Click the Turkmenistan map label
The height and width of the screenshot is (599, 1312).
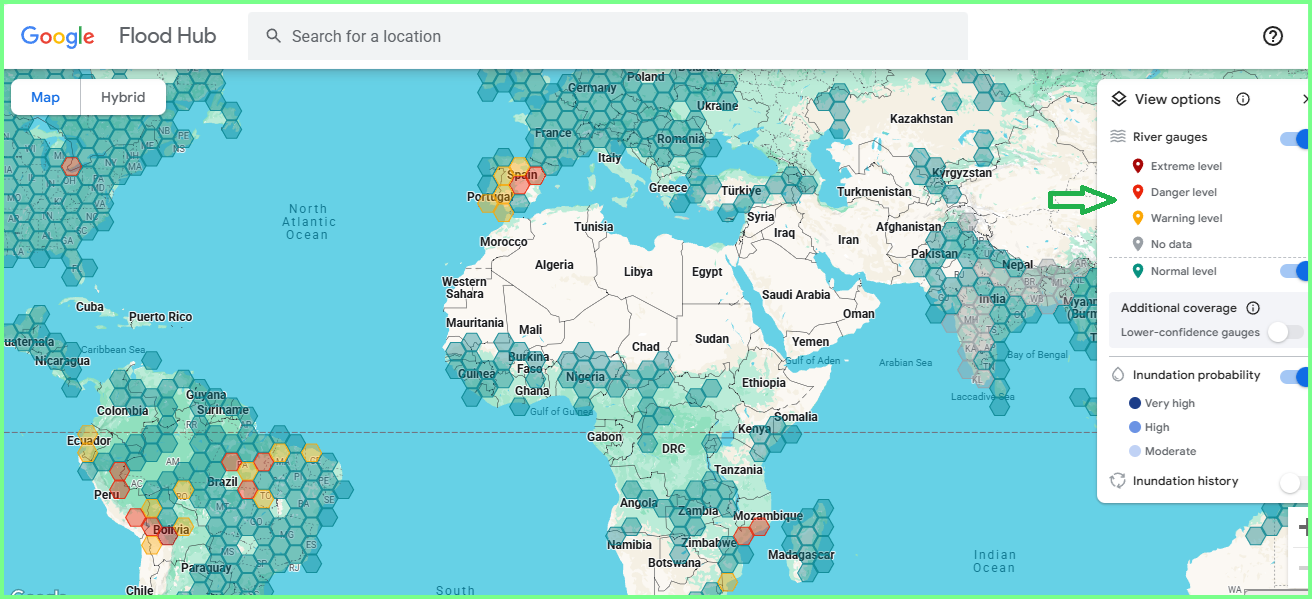click(x=875, y=191)
